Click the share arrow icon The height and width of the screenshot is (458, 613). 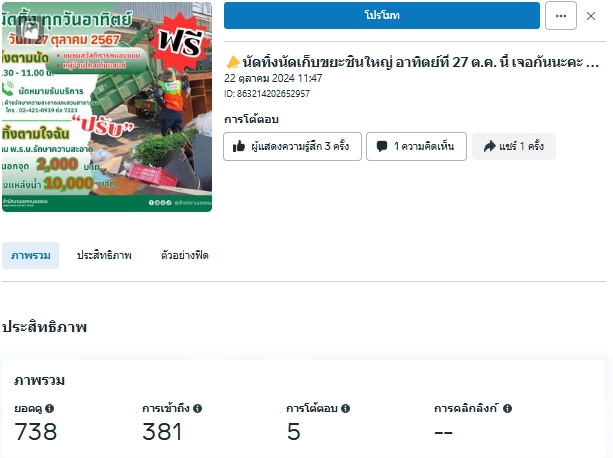(489, 147)
